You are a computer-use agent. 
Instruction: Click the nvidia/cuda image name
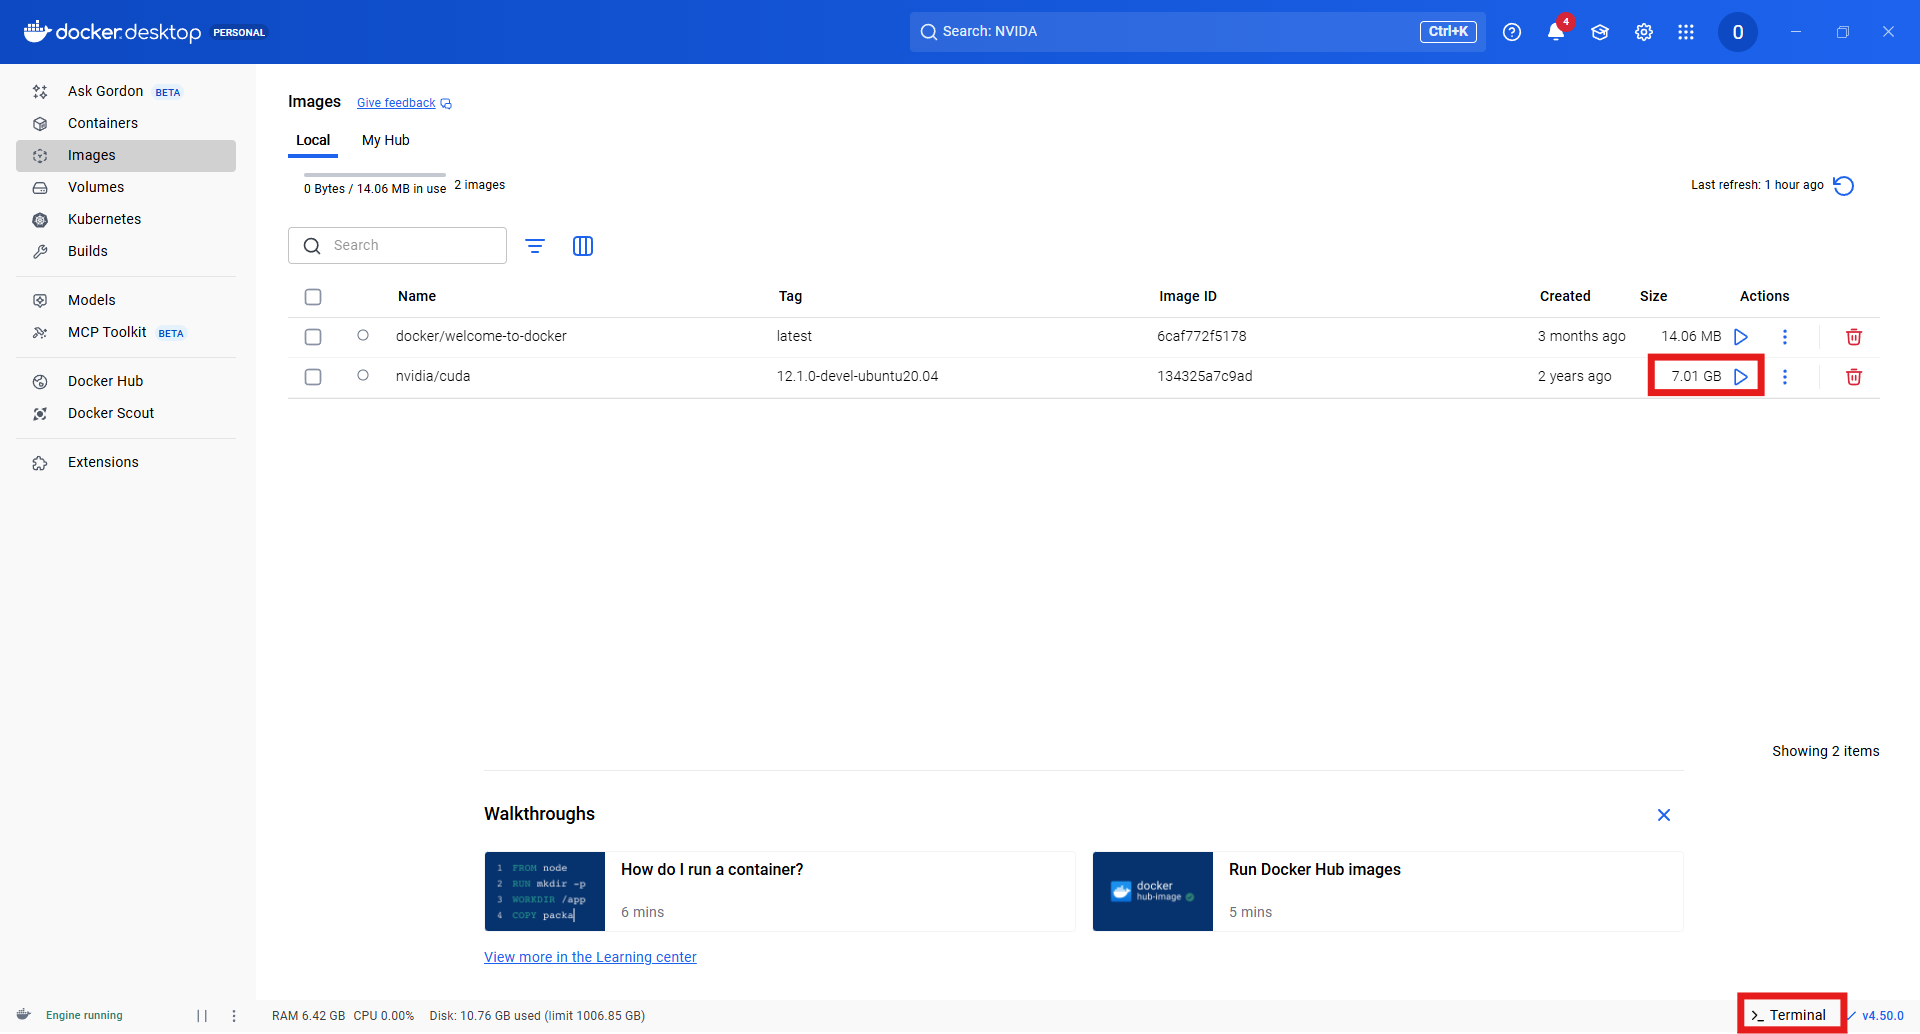click(x=433, y=376)
